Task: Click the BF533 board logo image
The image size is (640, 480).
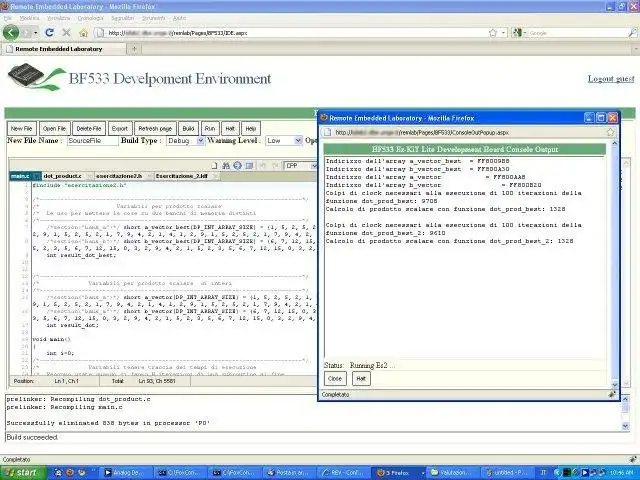Action: pyautogui.click(x=36, y=77)
